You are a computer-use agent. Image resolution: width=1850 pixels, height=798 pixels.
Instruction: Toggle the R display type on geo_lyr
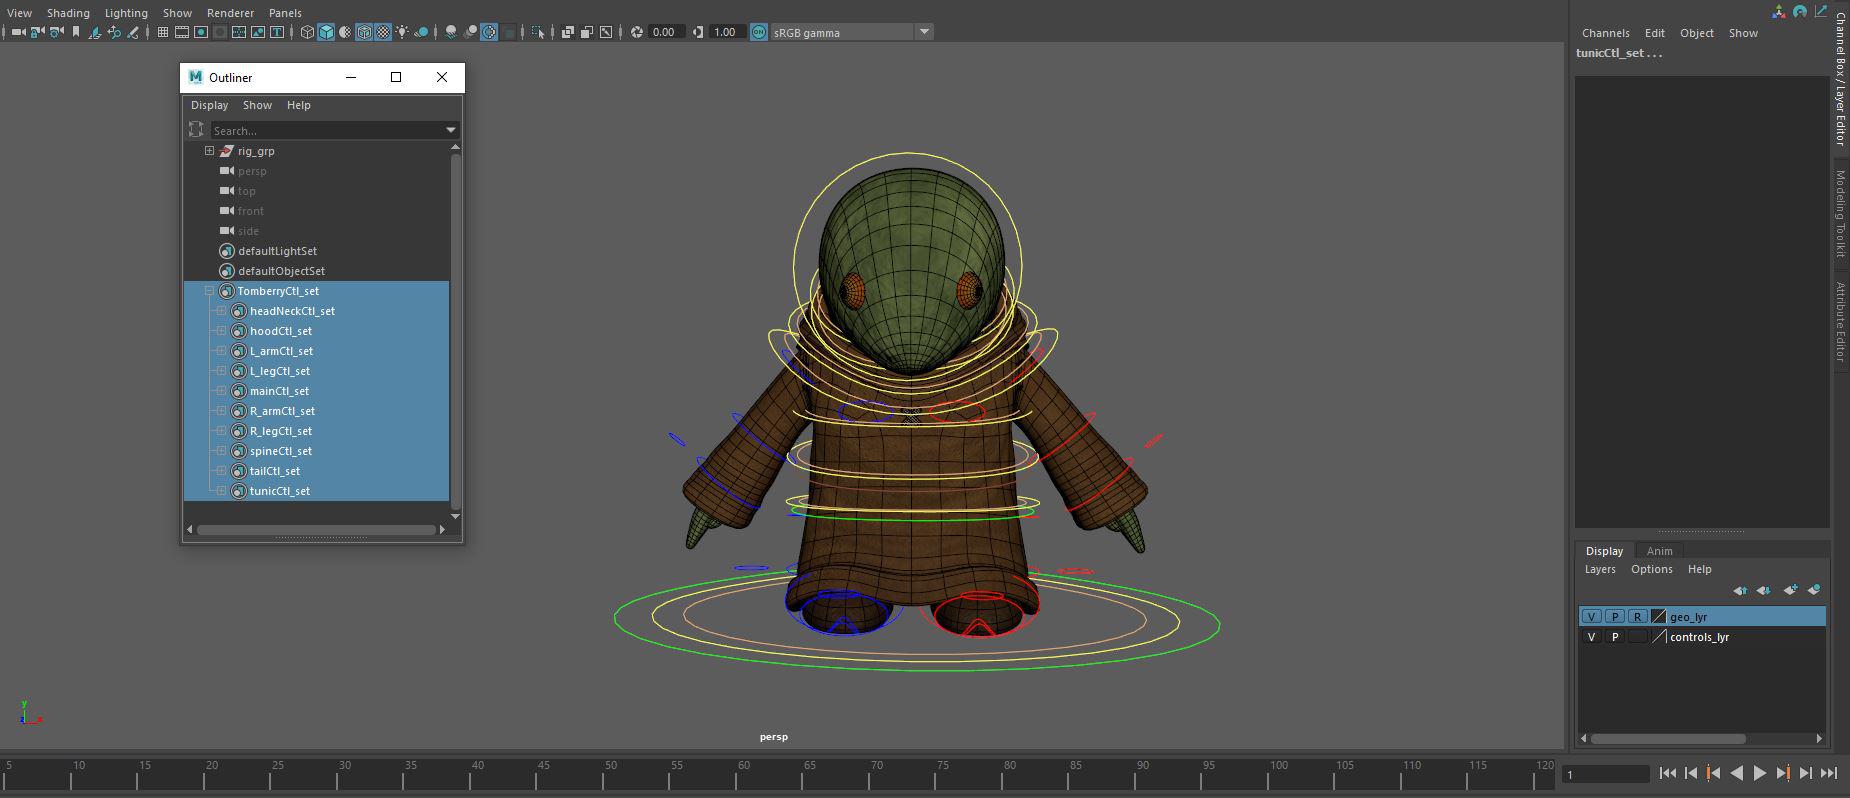click(x=1637, y=617)
